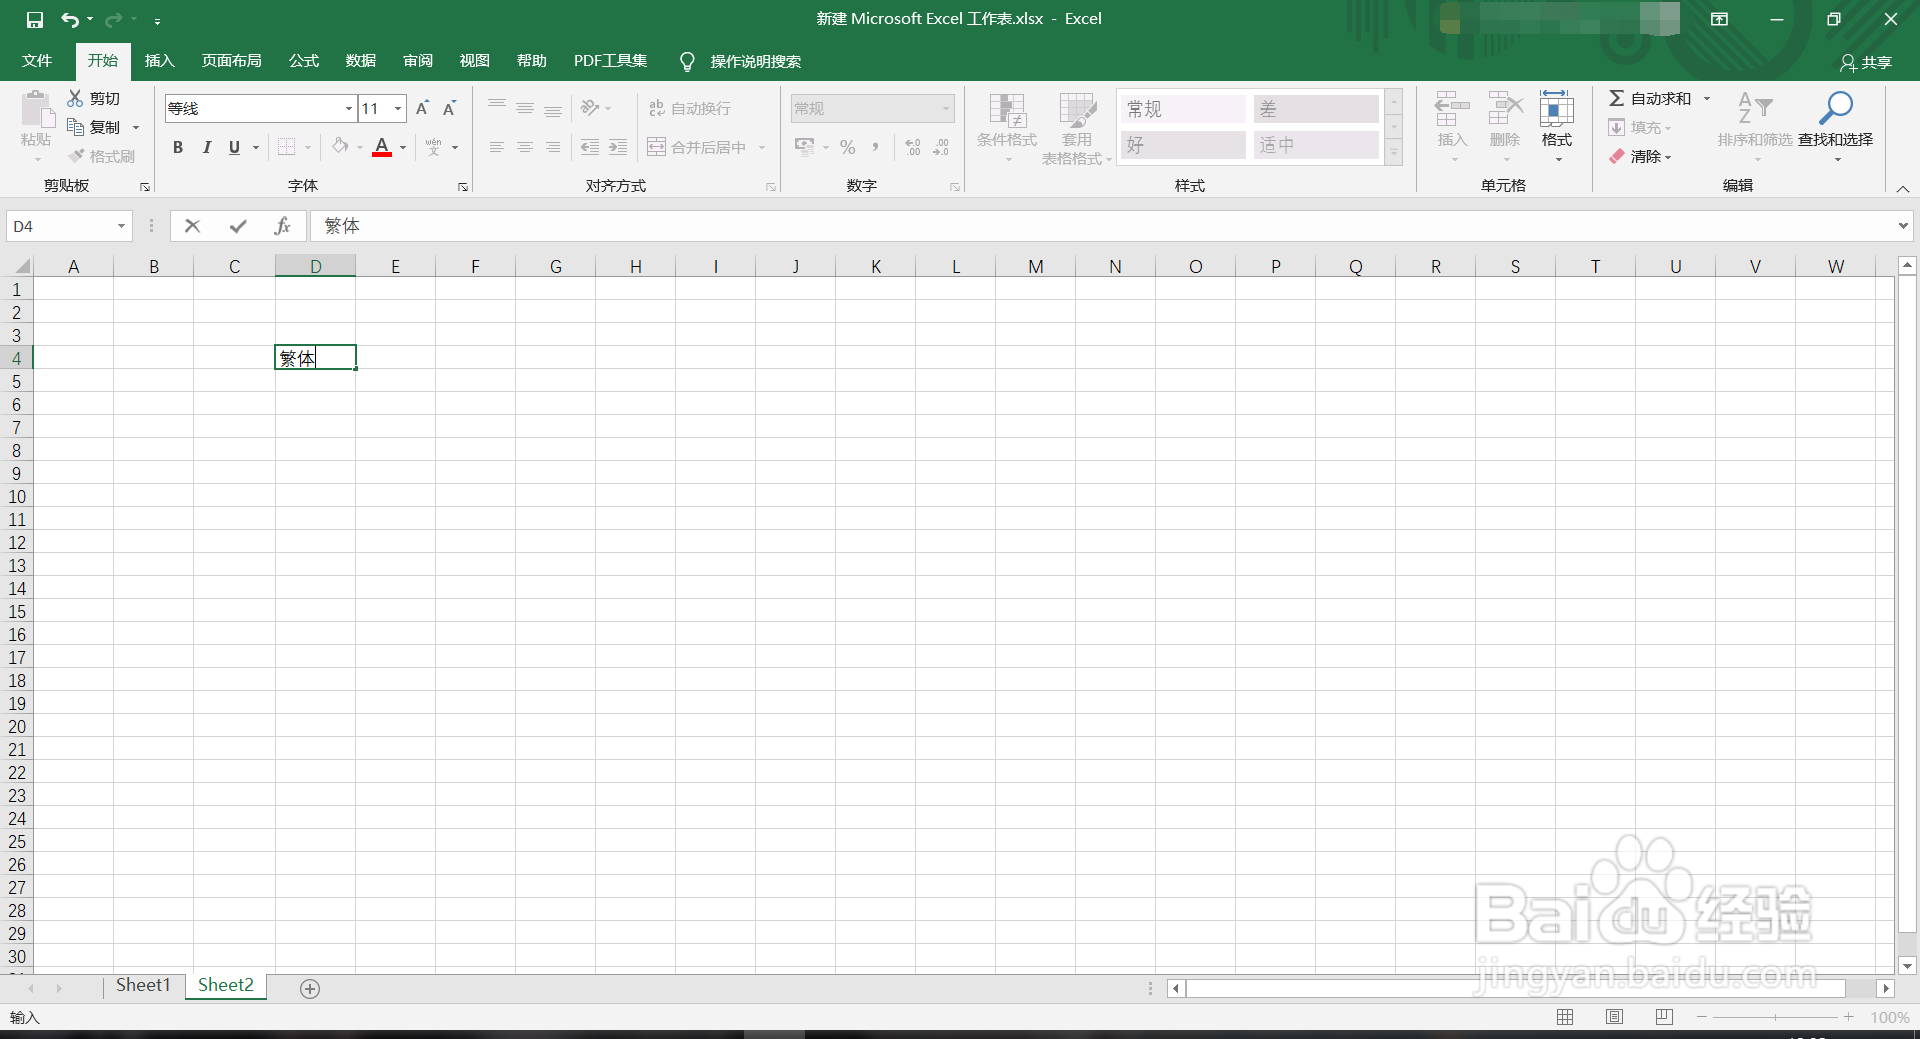Apply the 好 cell style swatch
Image resolution: width=1920 pixels, height=1039 pixels.
click(x=1182, y=145)
